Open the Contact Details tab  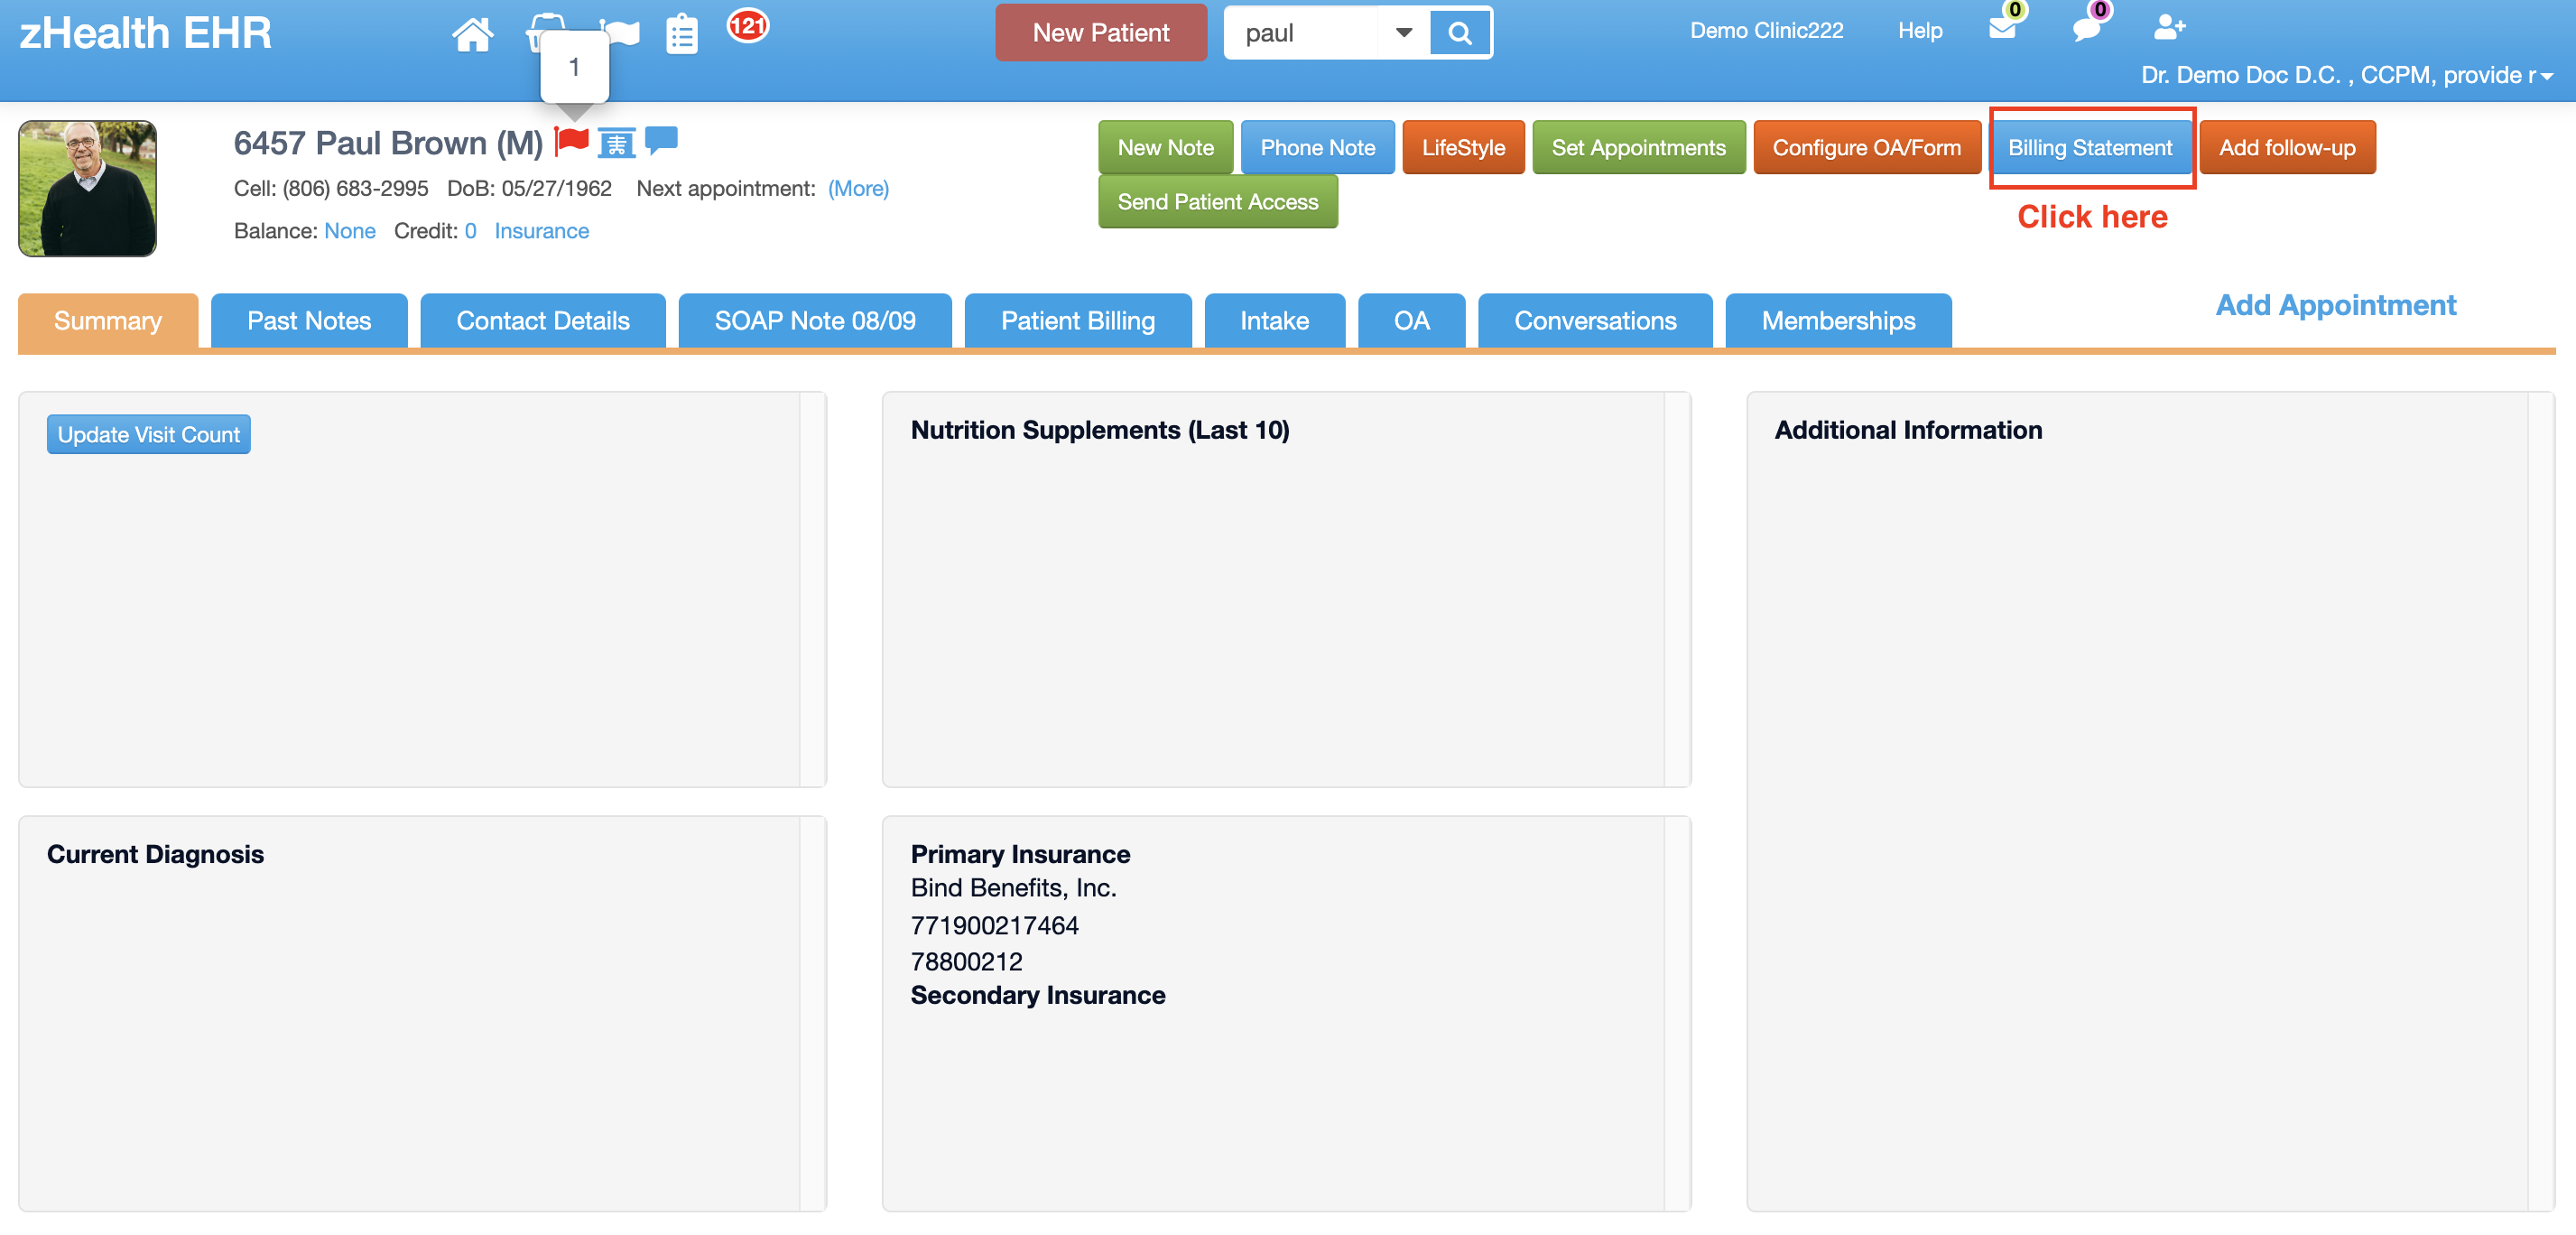(x=543, y=321)
